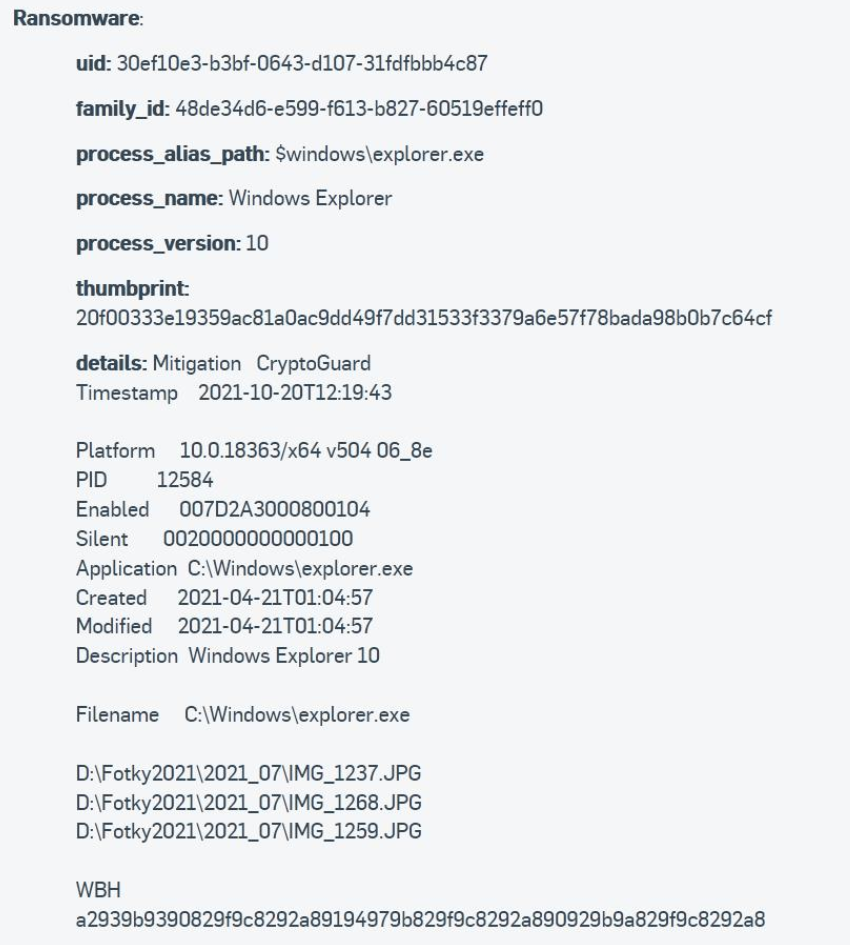Click the WBH hash starting with a2939b93
Viewport: 850px width, 945px height.
pos(420,920)
